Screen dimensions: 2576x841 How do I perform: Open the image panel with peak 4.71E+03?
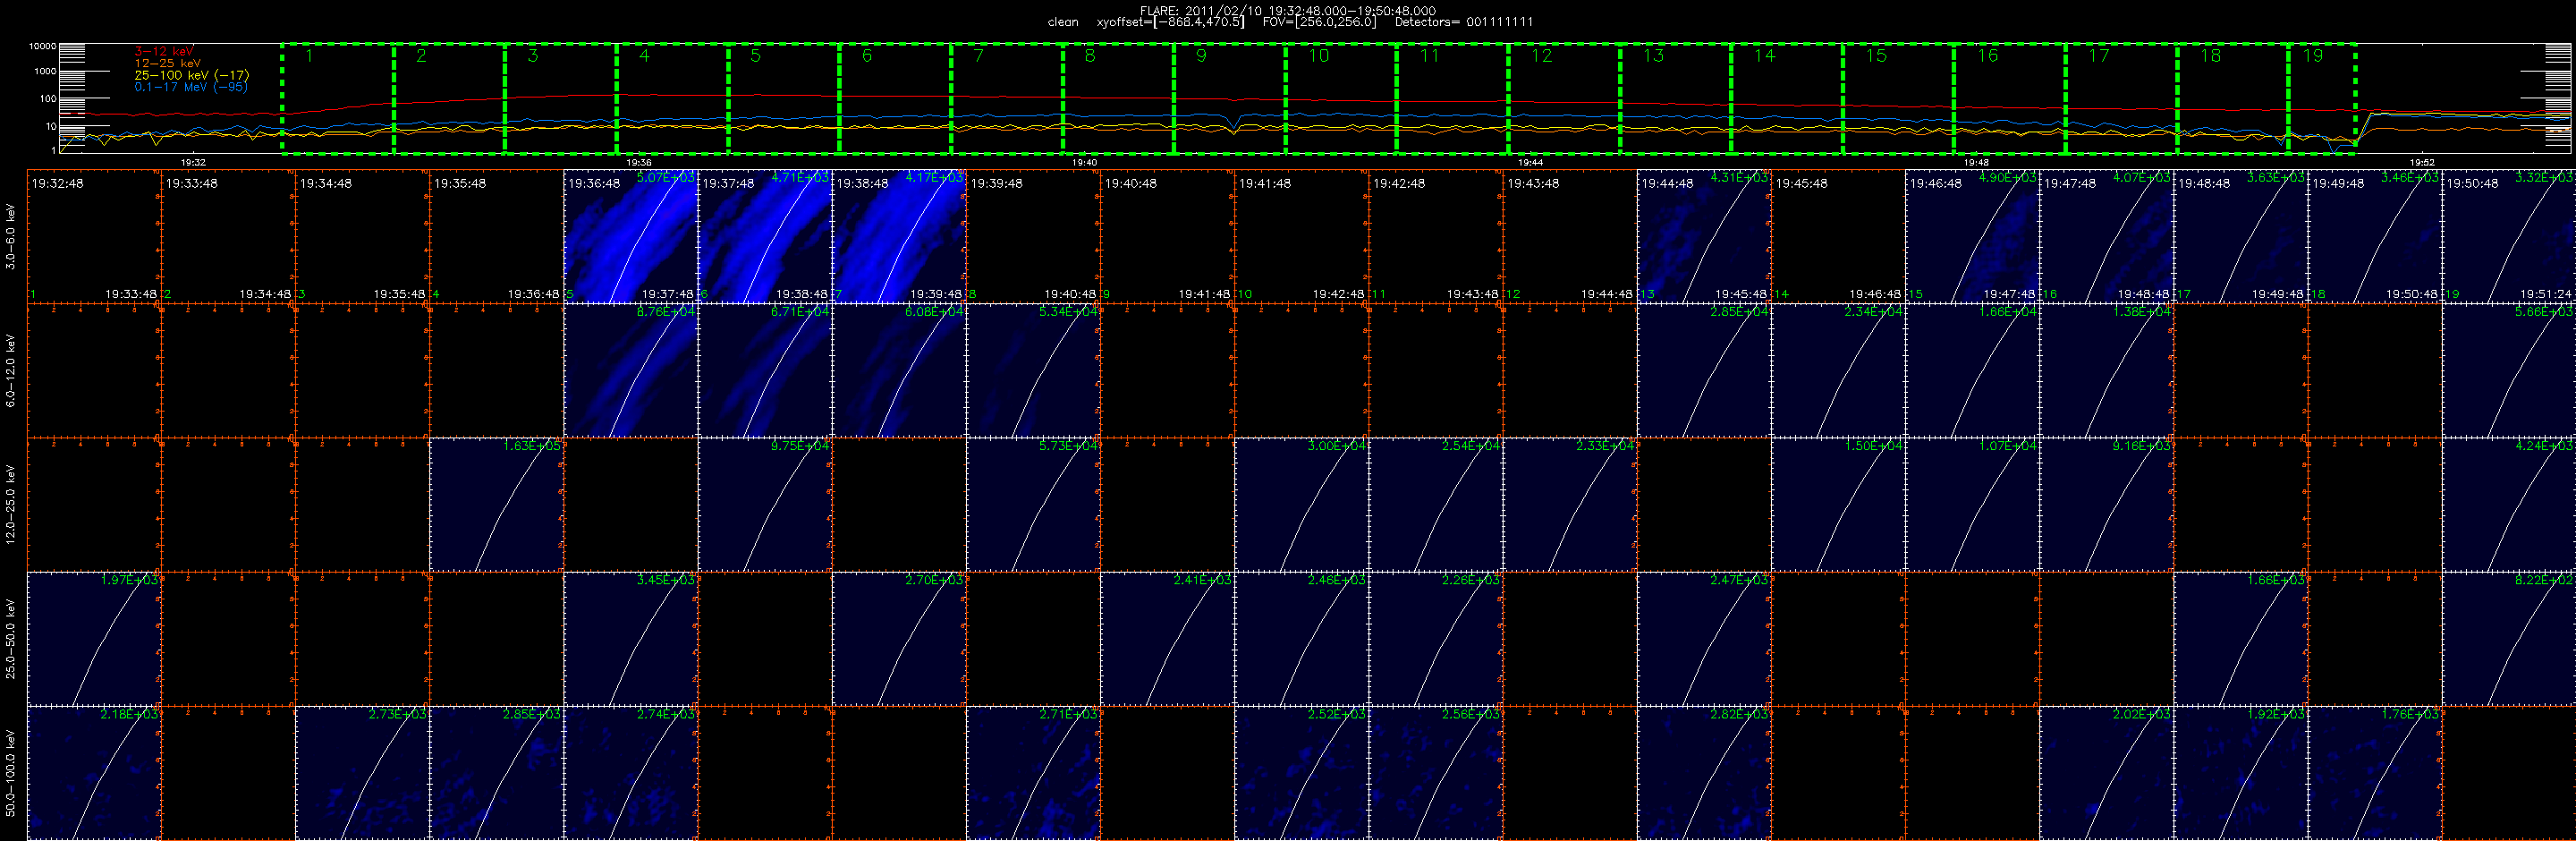pos(765,236)
